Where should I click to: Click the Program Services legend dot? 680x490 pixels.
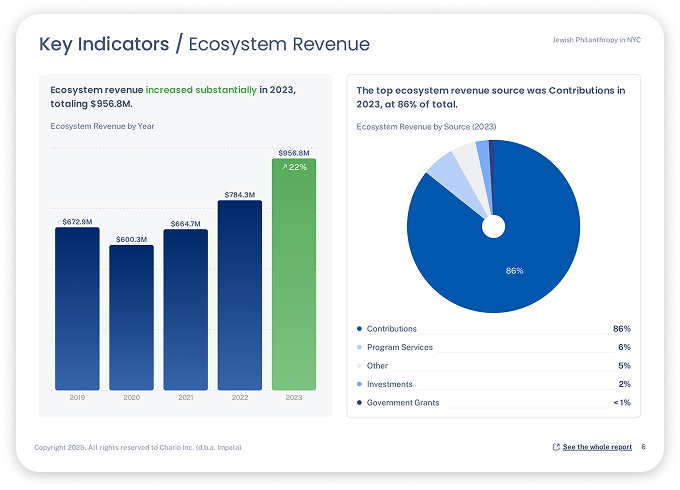360,347
